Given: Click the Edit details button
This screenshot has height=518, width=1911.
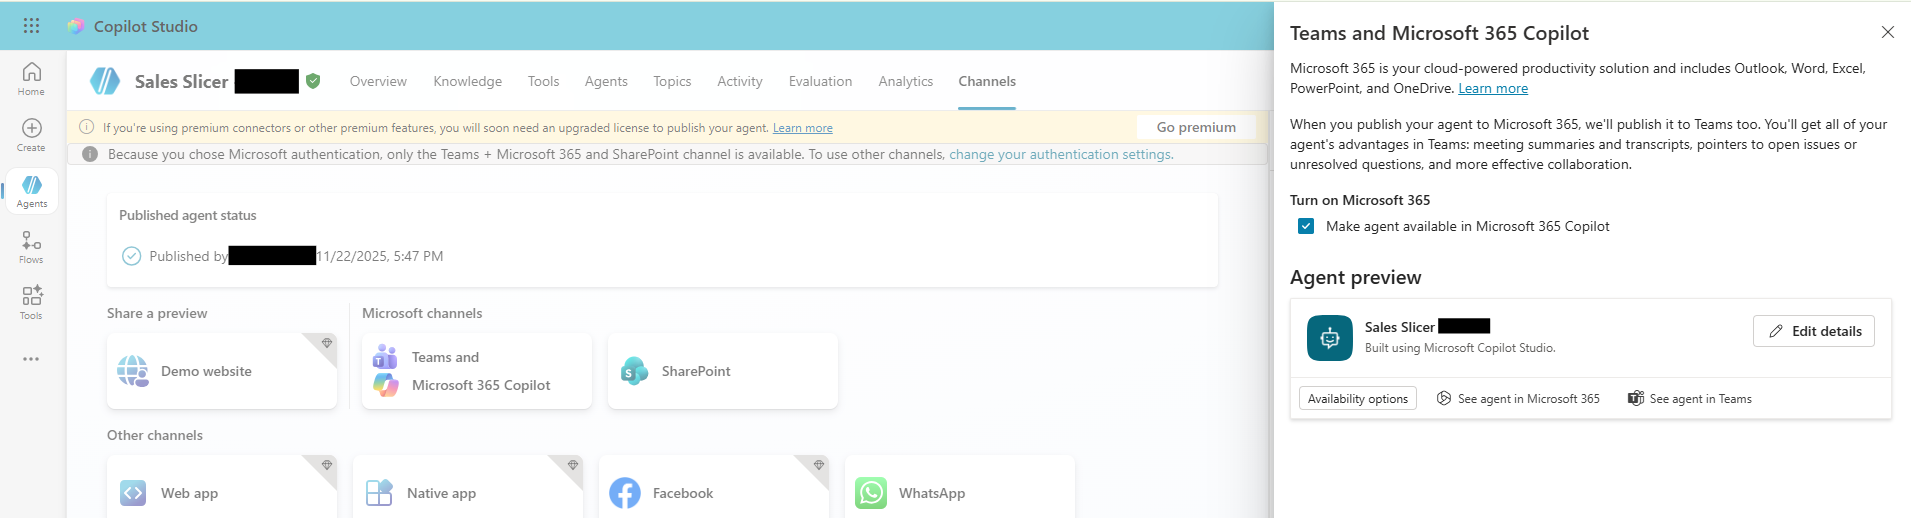Looking at the screenshot, I should tap(1813, 331).
